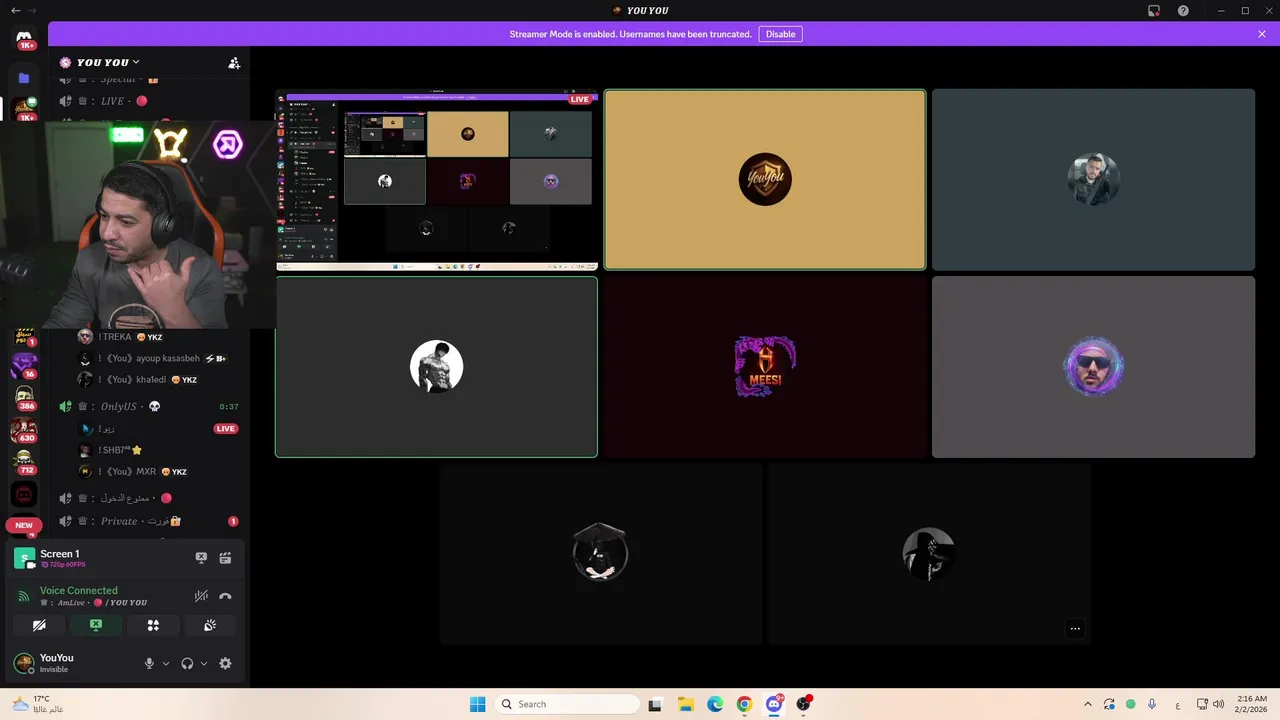The height and width of the screenshot is (720, 1280).
Task: Open the red Discord-logo server icon
Action: click(24, 494)
